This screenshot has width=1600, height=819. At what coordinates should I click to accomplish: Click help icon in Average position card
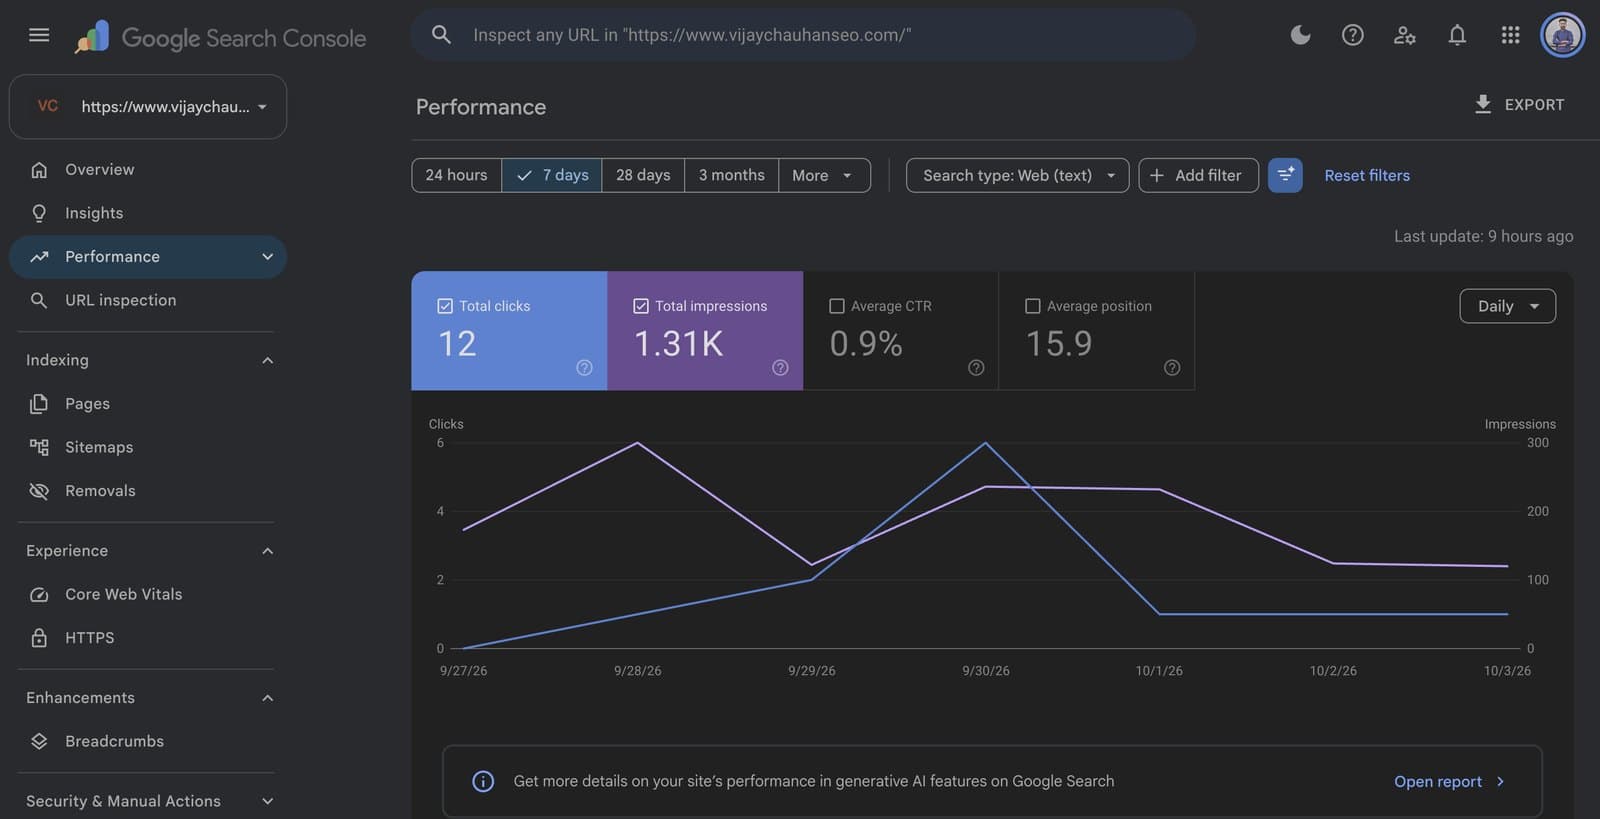click(1172, 368)
